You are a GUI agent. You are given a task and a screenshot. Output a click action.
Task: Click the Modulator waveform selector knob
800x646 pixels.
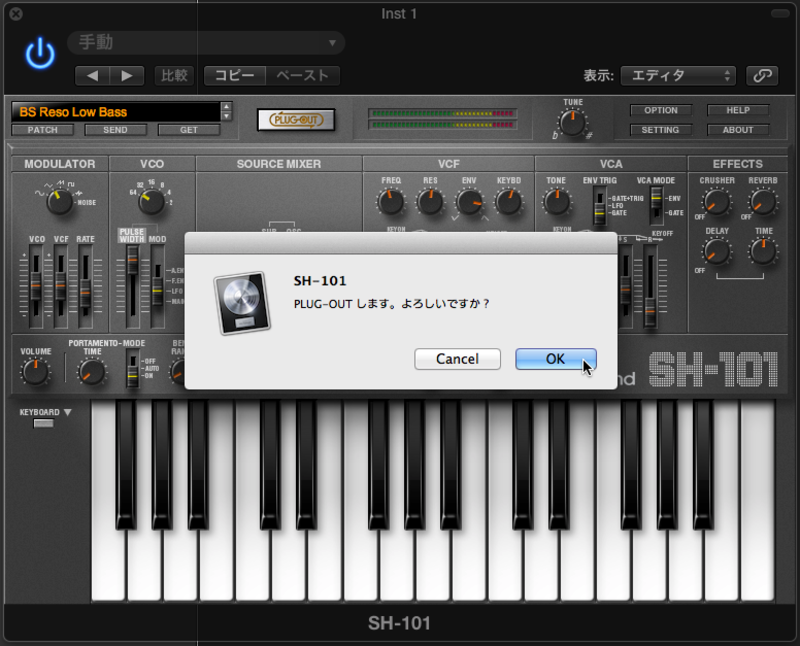click(x=60, y=202)
